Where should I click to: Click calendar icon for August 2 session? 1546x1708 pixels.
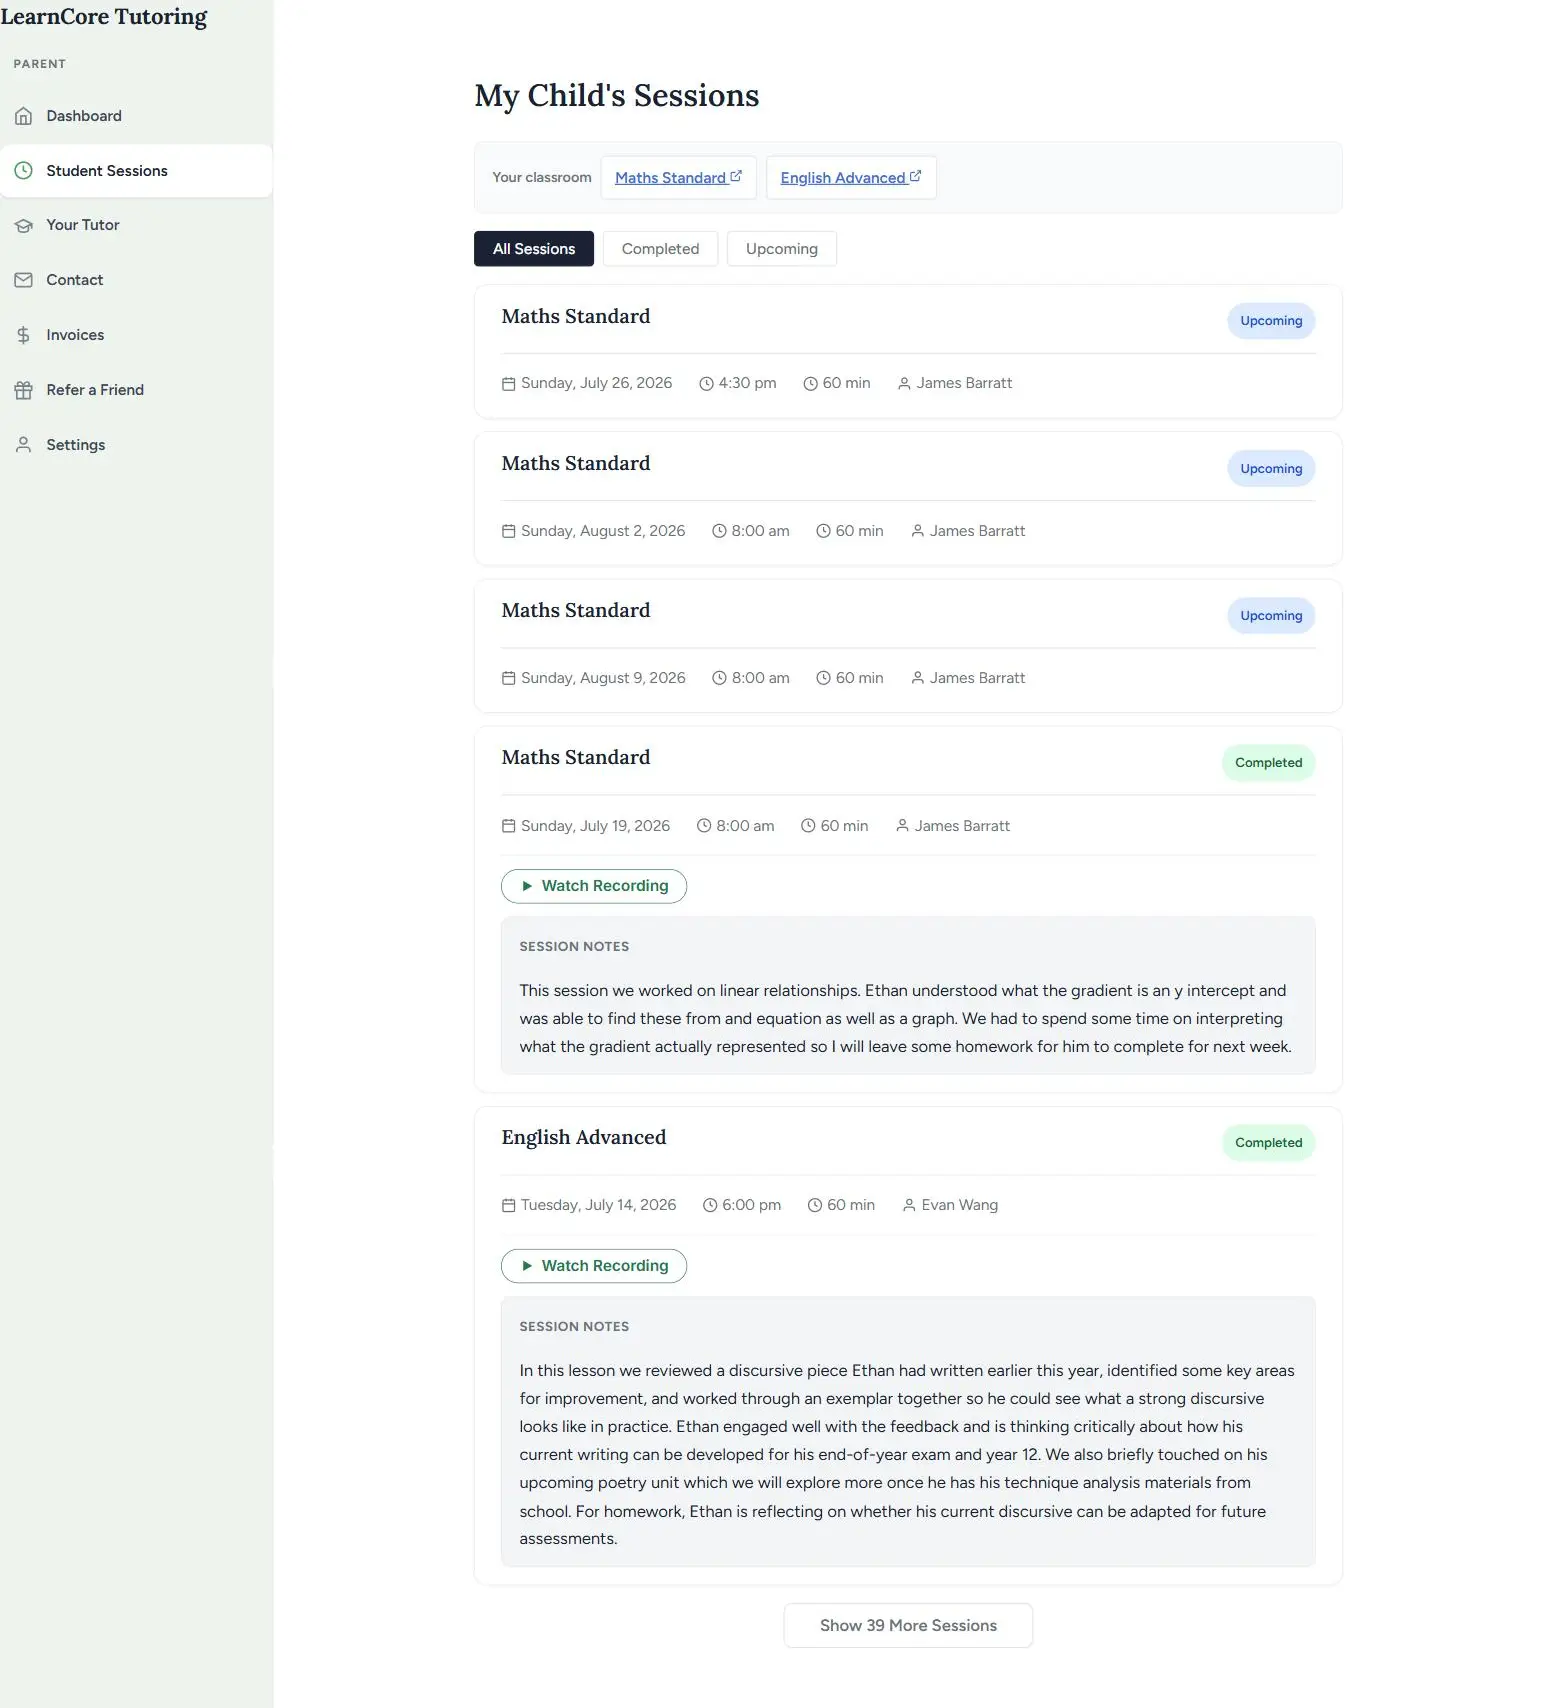pyautogui.click(x=508, y=532)
